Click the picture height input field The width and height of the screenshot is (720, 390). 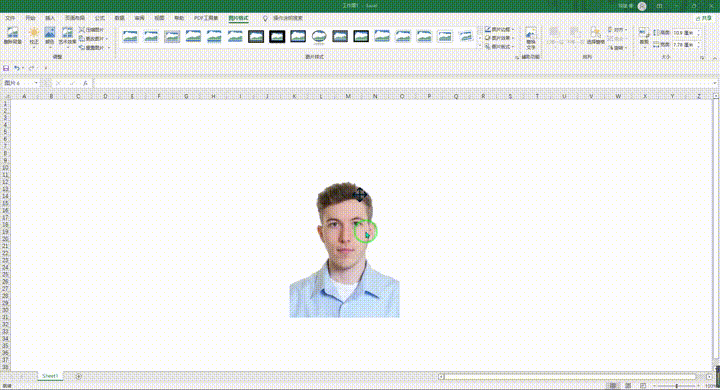tap(685, 33)
